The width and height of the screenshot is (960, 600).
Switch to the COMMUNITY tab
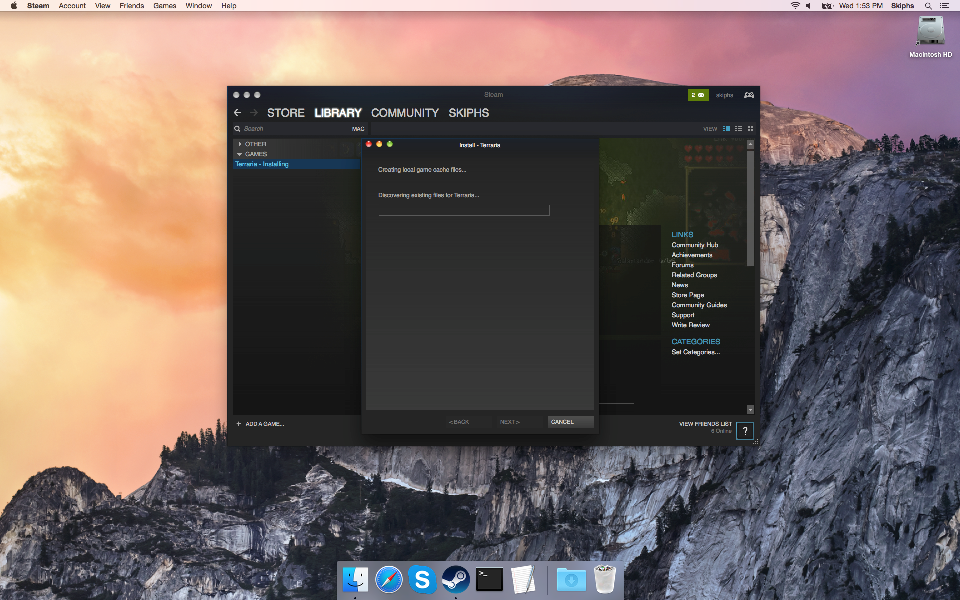pos(405,113)
